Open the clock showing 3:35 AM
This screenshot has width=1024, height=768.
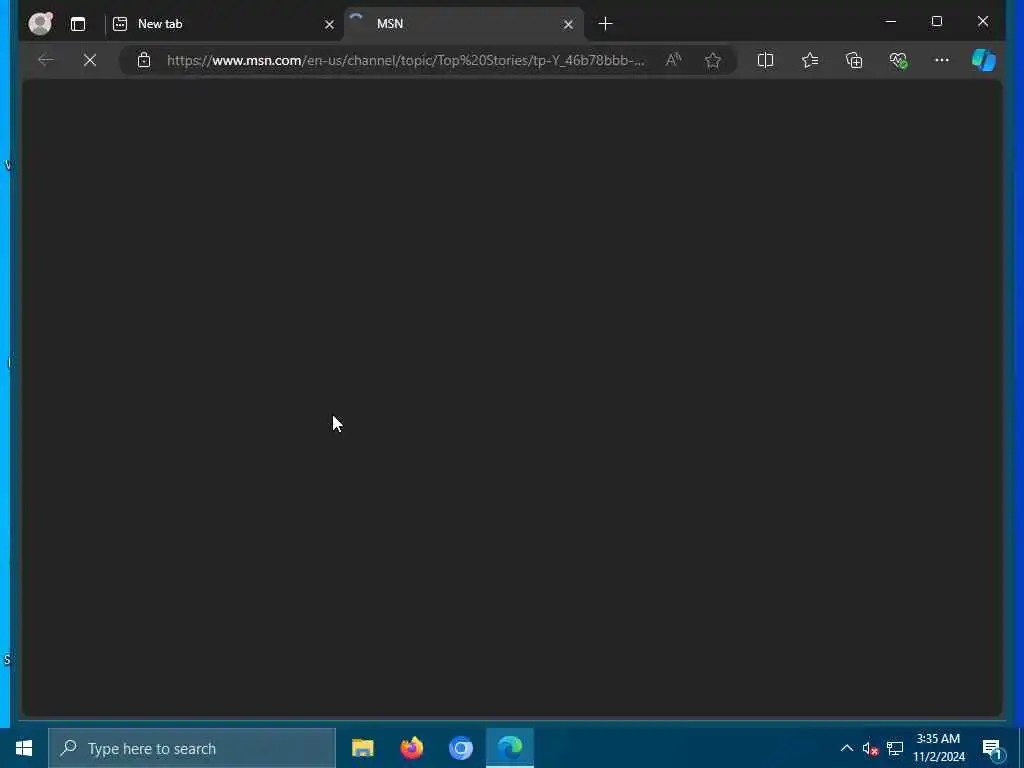coord(938,748)
